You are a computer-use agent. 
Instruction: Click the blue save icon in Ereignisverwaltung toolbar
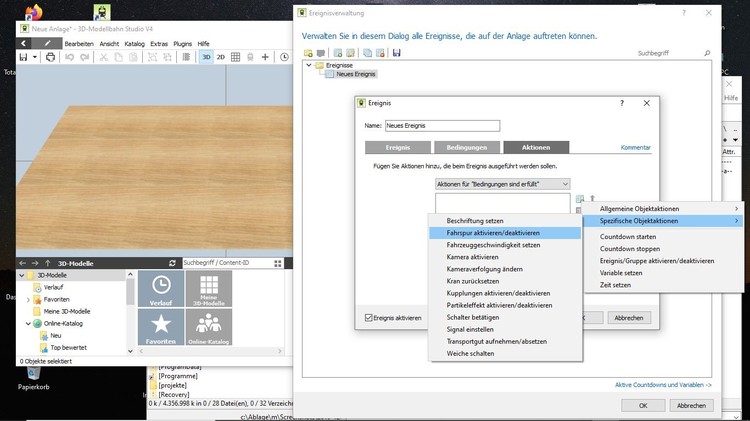397,53
